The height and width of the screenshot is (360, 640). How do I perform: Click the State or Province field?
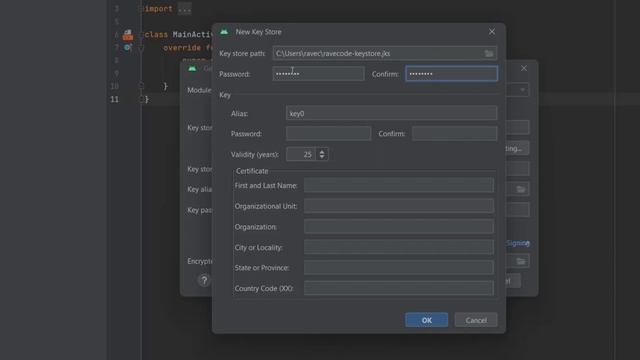coord(399,268)
